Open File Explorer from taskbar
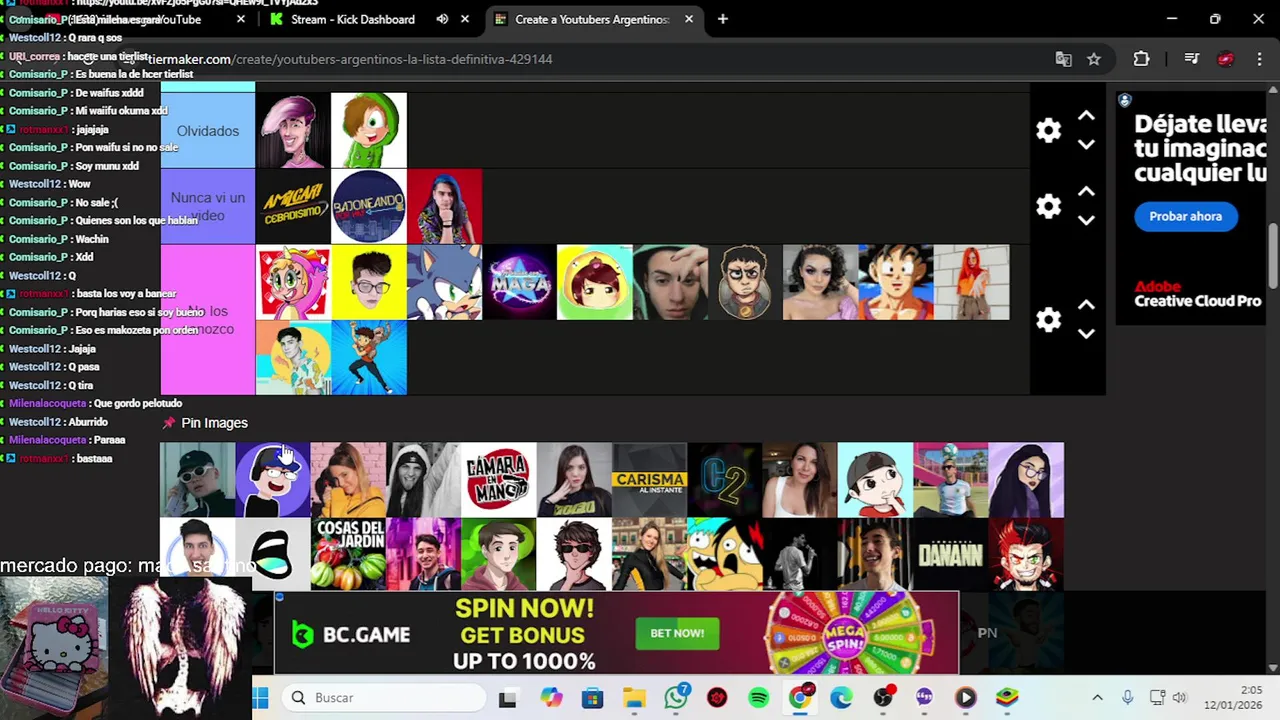 point(634,698)
